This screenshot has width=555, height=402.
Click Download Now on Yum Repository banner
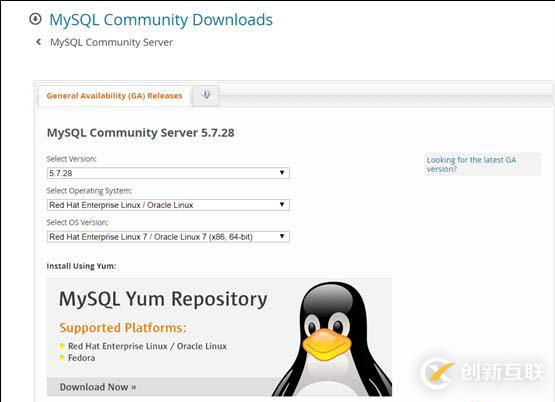[x=98, y=387]
